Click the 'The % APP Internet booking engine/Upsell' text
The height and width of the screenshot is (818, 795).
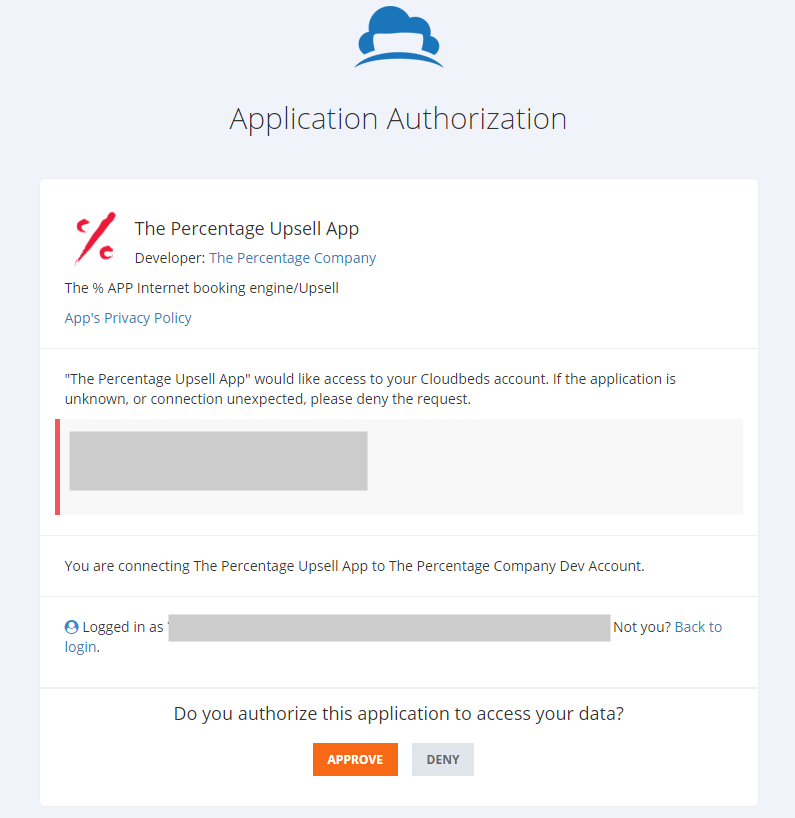point(201,288)
